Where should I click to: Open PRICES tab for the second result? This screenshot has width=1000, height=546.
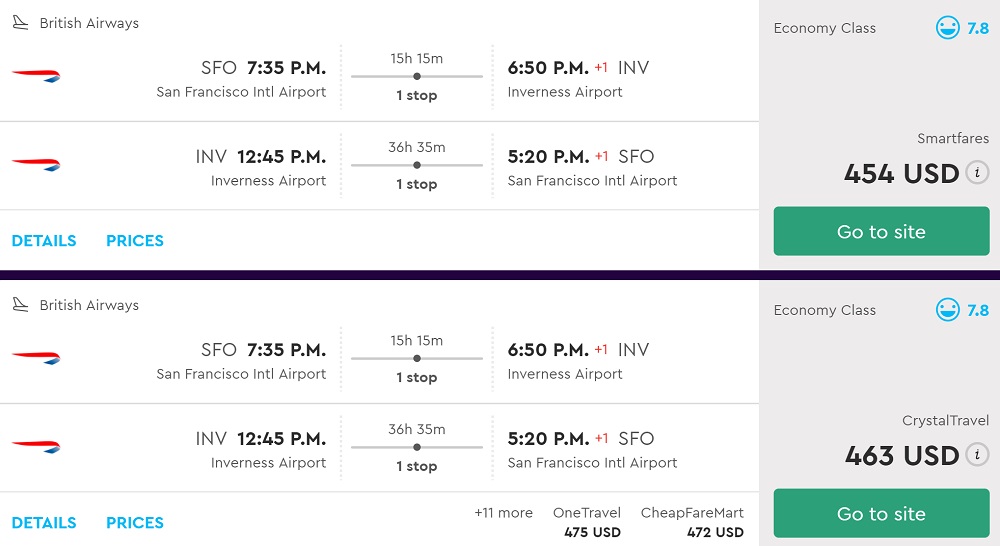point(135,523)
